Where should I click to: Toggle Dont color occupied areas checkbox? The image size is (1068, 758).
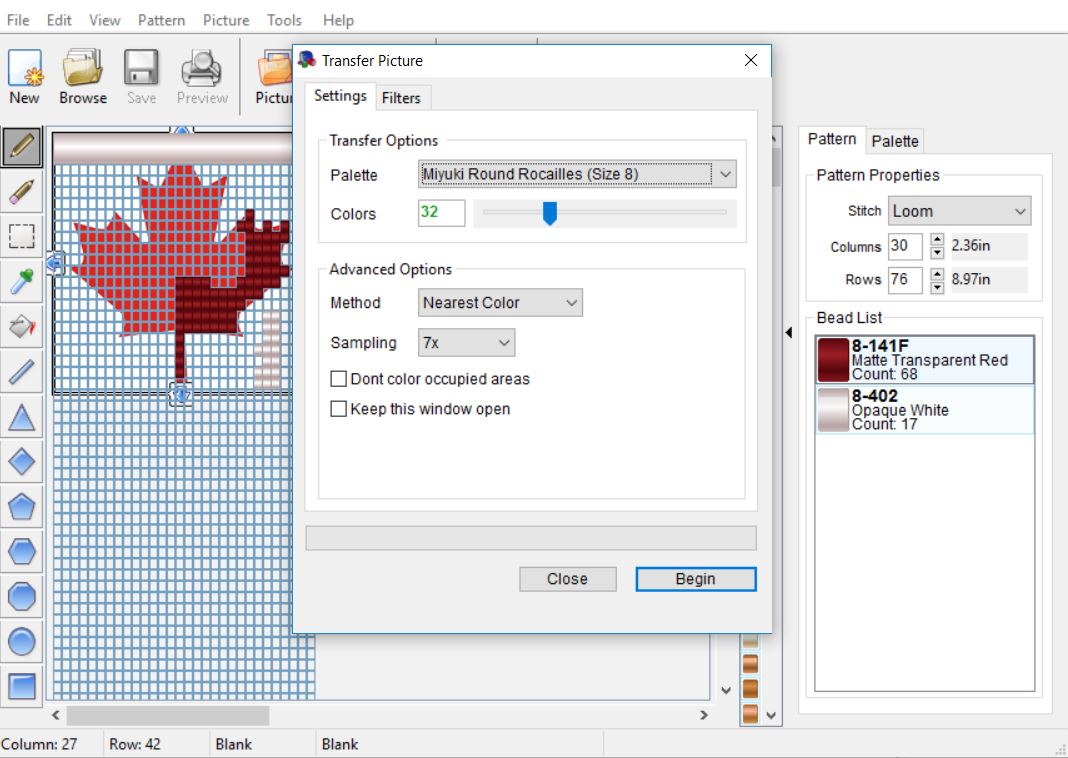[339, 379]
